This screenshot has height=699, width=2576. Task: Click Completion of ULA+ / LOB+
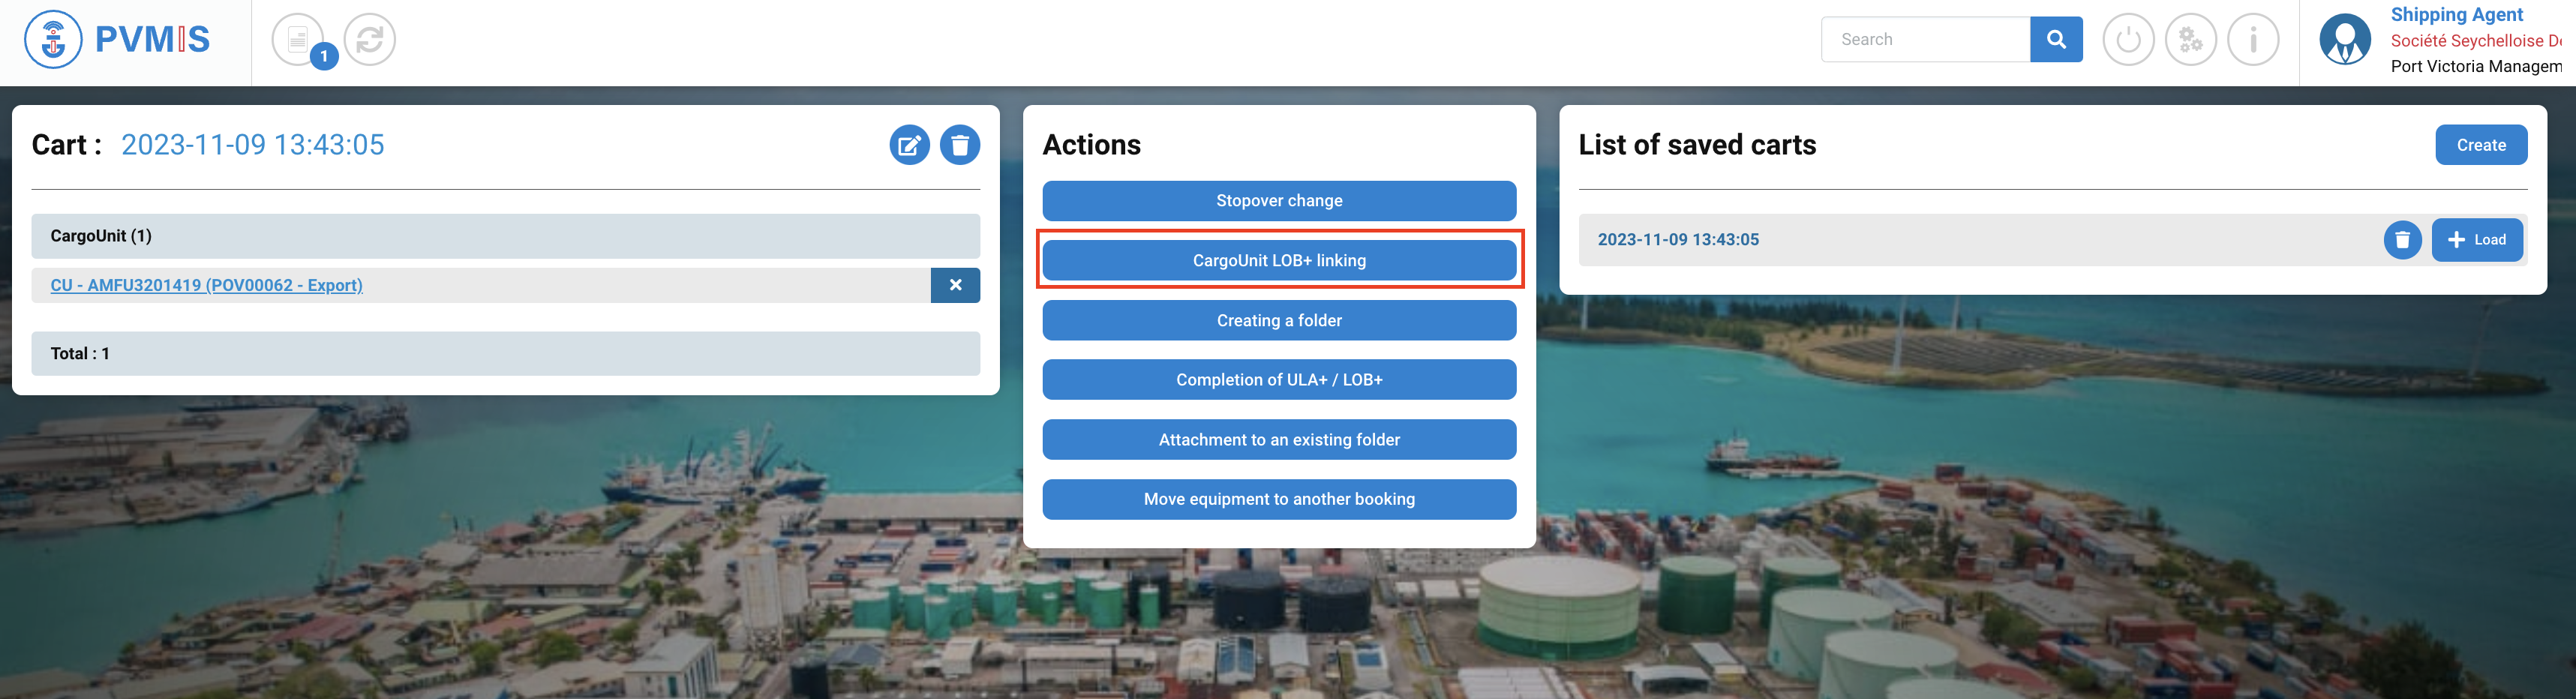point(1279,380)
